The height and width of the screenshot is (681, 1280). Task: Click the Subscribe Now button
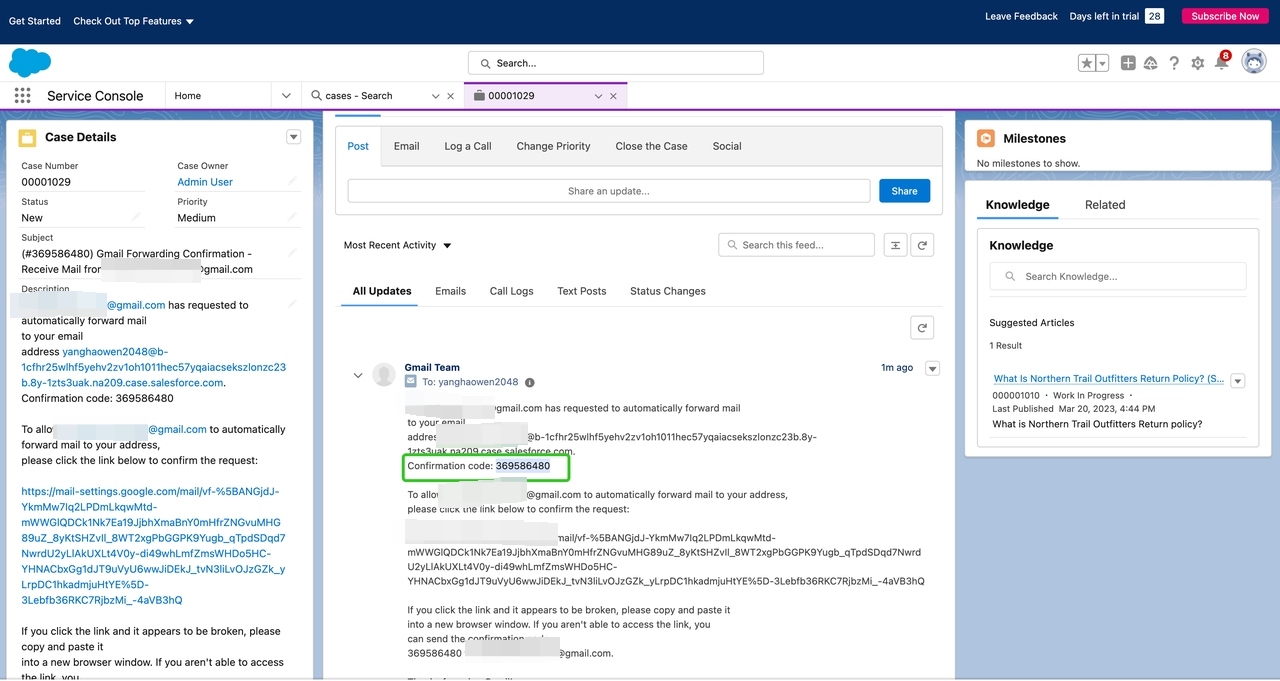pos(1224,16)
